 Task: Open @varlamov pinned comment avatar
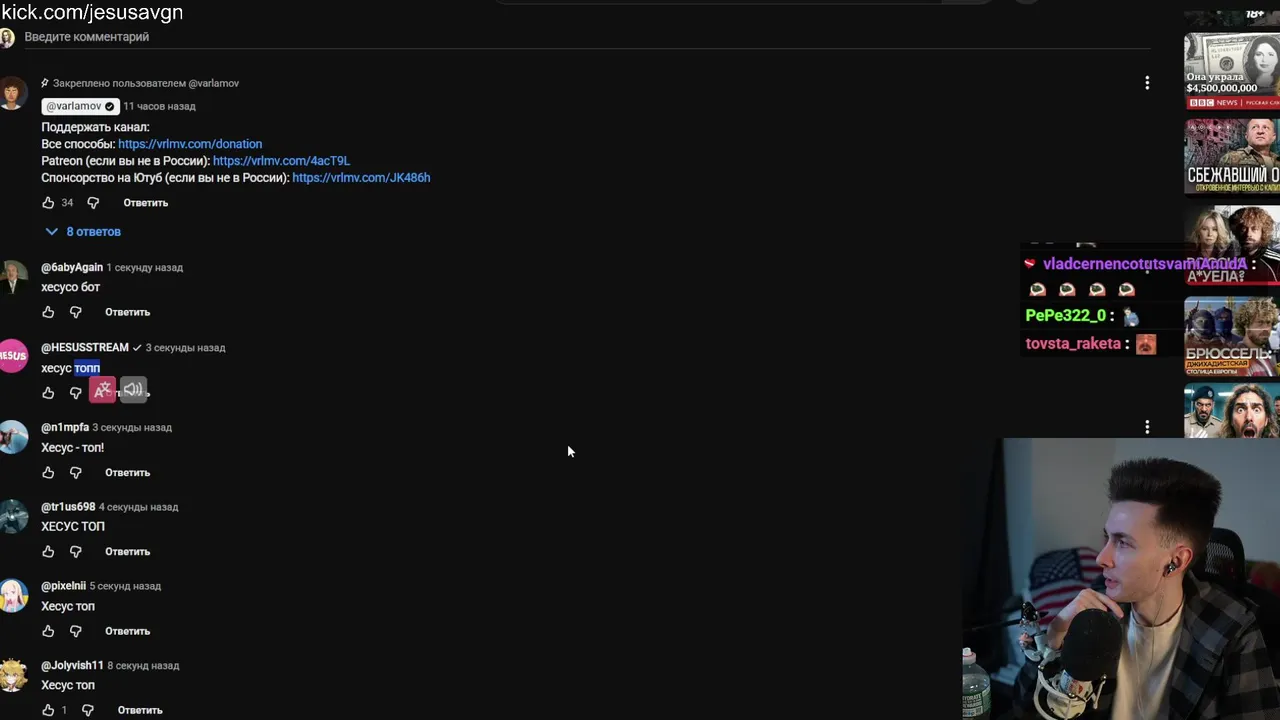(x=13, y=94)
